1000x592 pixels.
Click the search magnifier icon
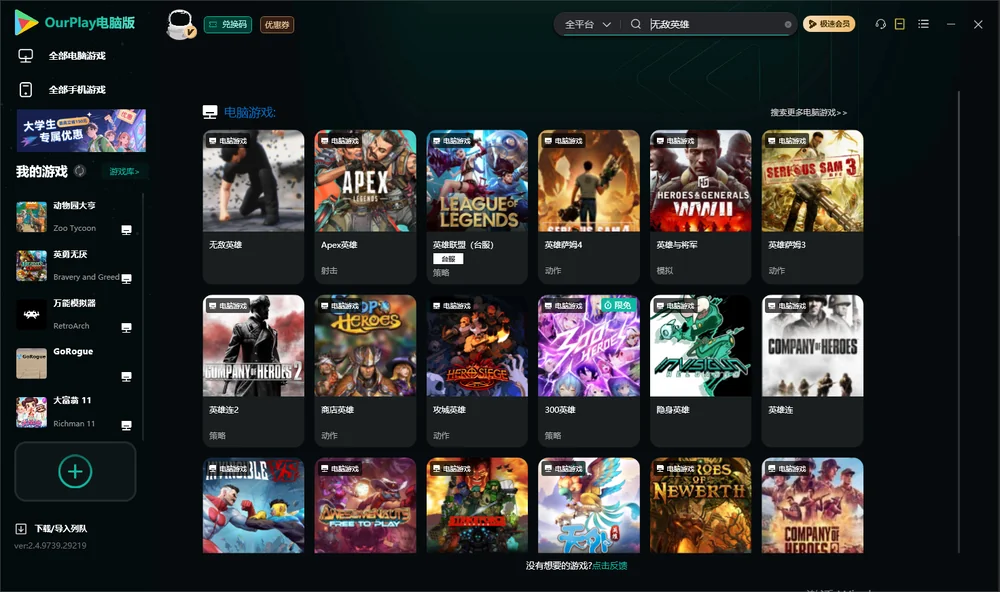click(x=636, y=24)
